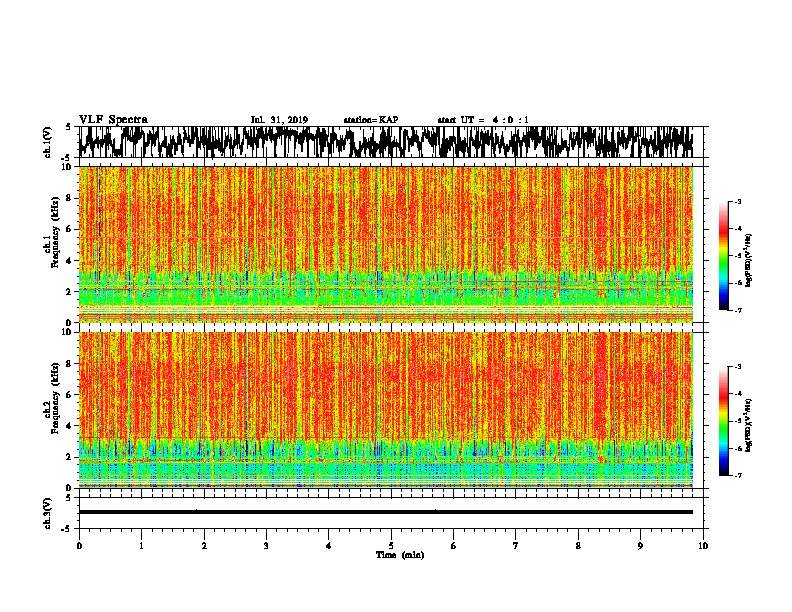Click the 'Time (min)' x-axis label
The width and height of the screenshot is (792, 612).
400,555
